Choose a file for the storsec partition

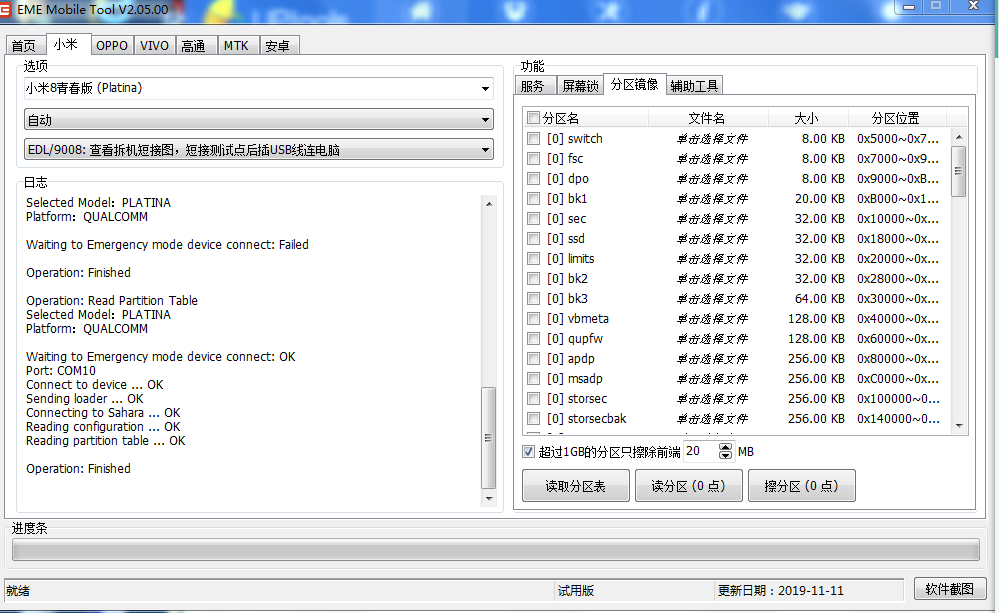pyautogui.click(x=712, y=399)
